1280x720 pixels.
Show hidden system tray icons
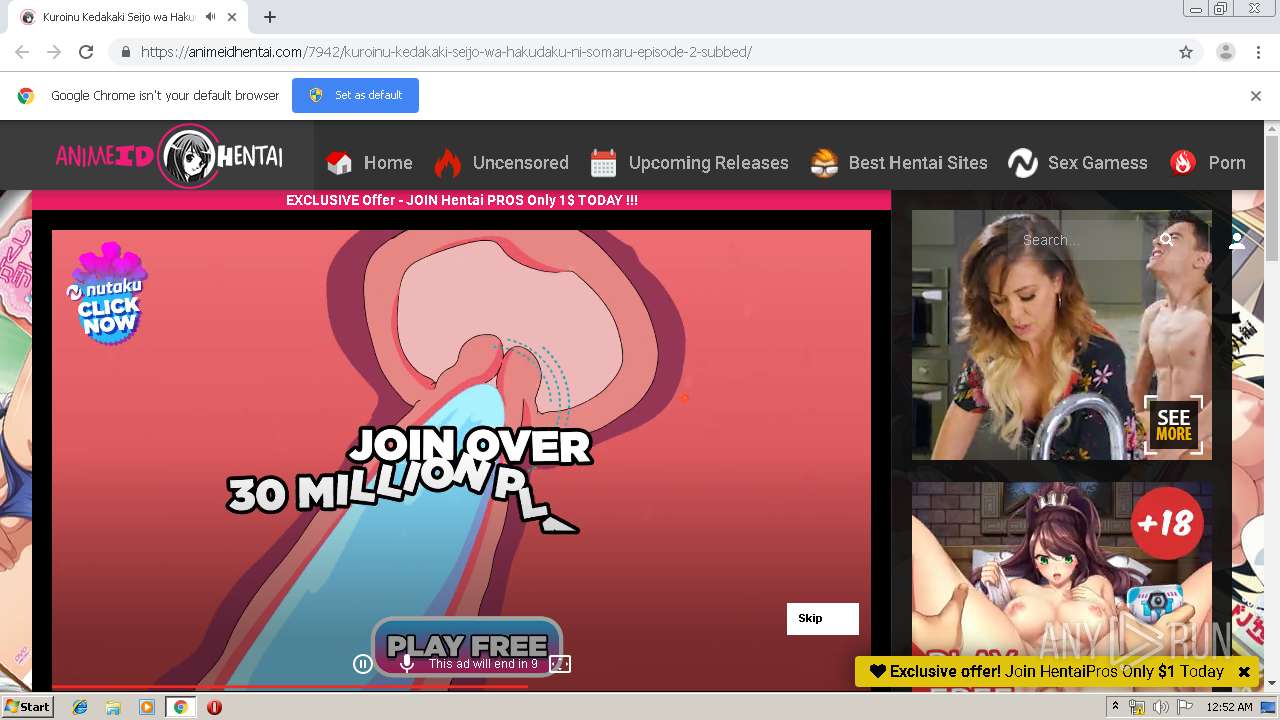pyautogui.click(x=1115, y=707)
